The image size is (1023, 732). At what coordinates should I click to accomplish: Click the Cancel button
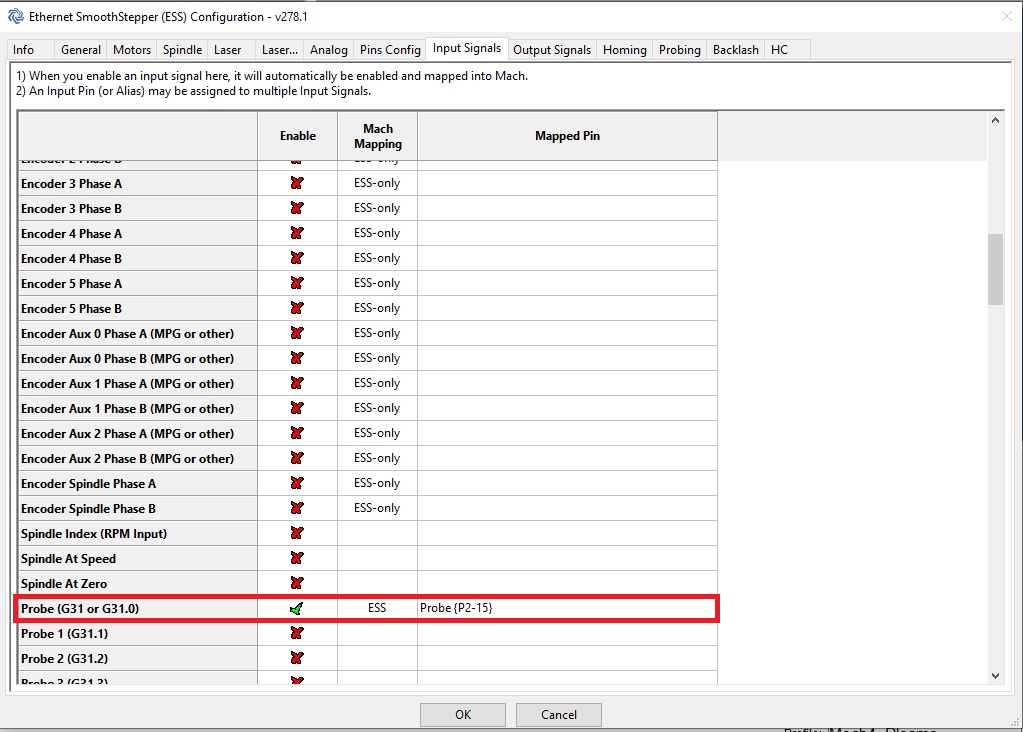pyautogui.click(x=558, y=714)
